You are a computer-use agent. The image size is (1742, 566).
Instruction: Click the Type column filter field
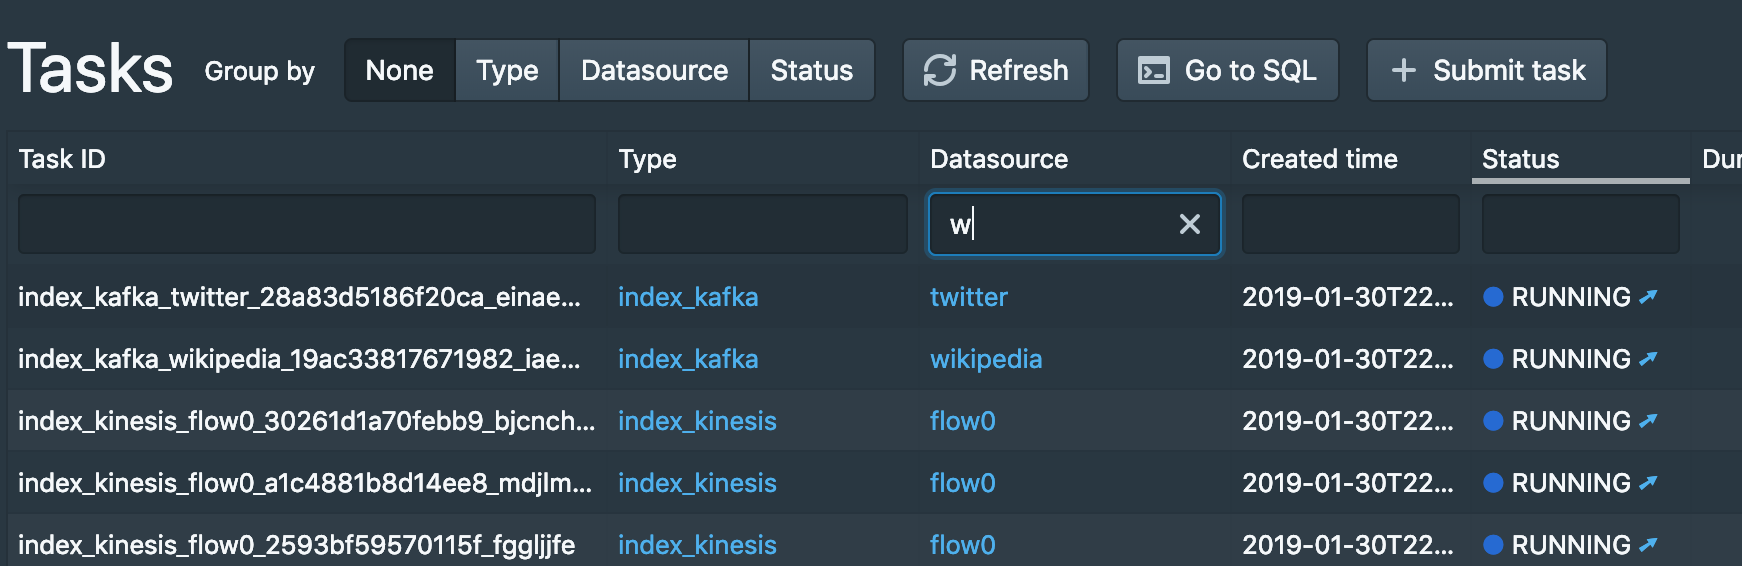click(763, 224)
